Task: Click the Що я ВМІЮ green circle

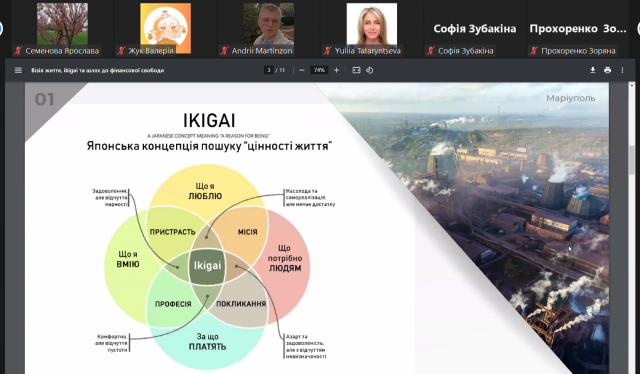Action: point(128,259)
